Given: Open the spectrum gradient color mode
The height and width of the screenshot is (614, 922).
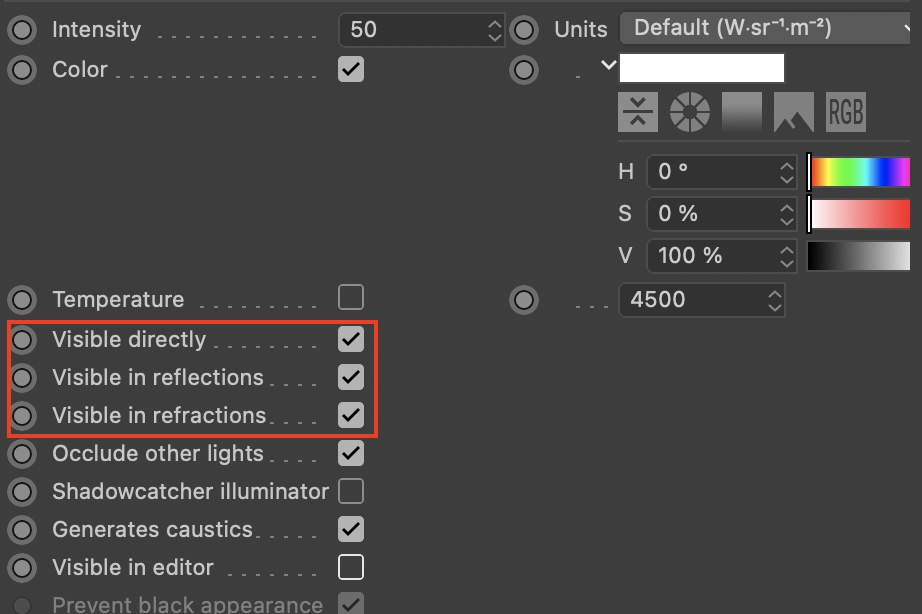Looking at the screenshot, I should (x=742, y=112).
